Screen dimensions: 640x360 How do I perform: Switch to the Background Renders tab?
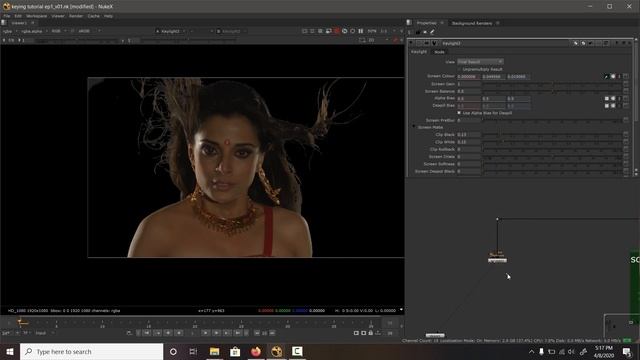point(471,23)
